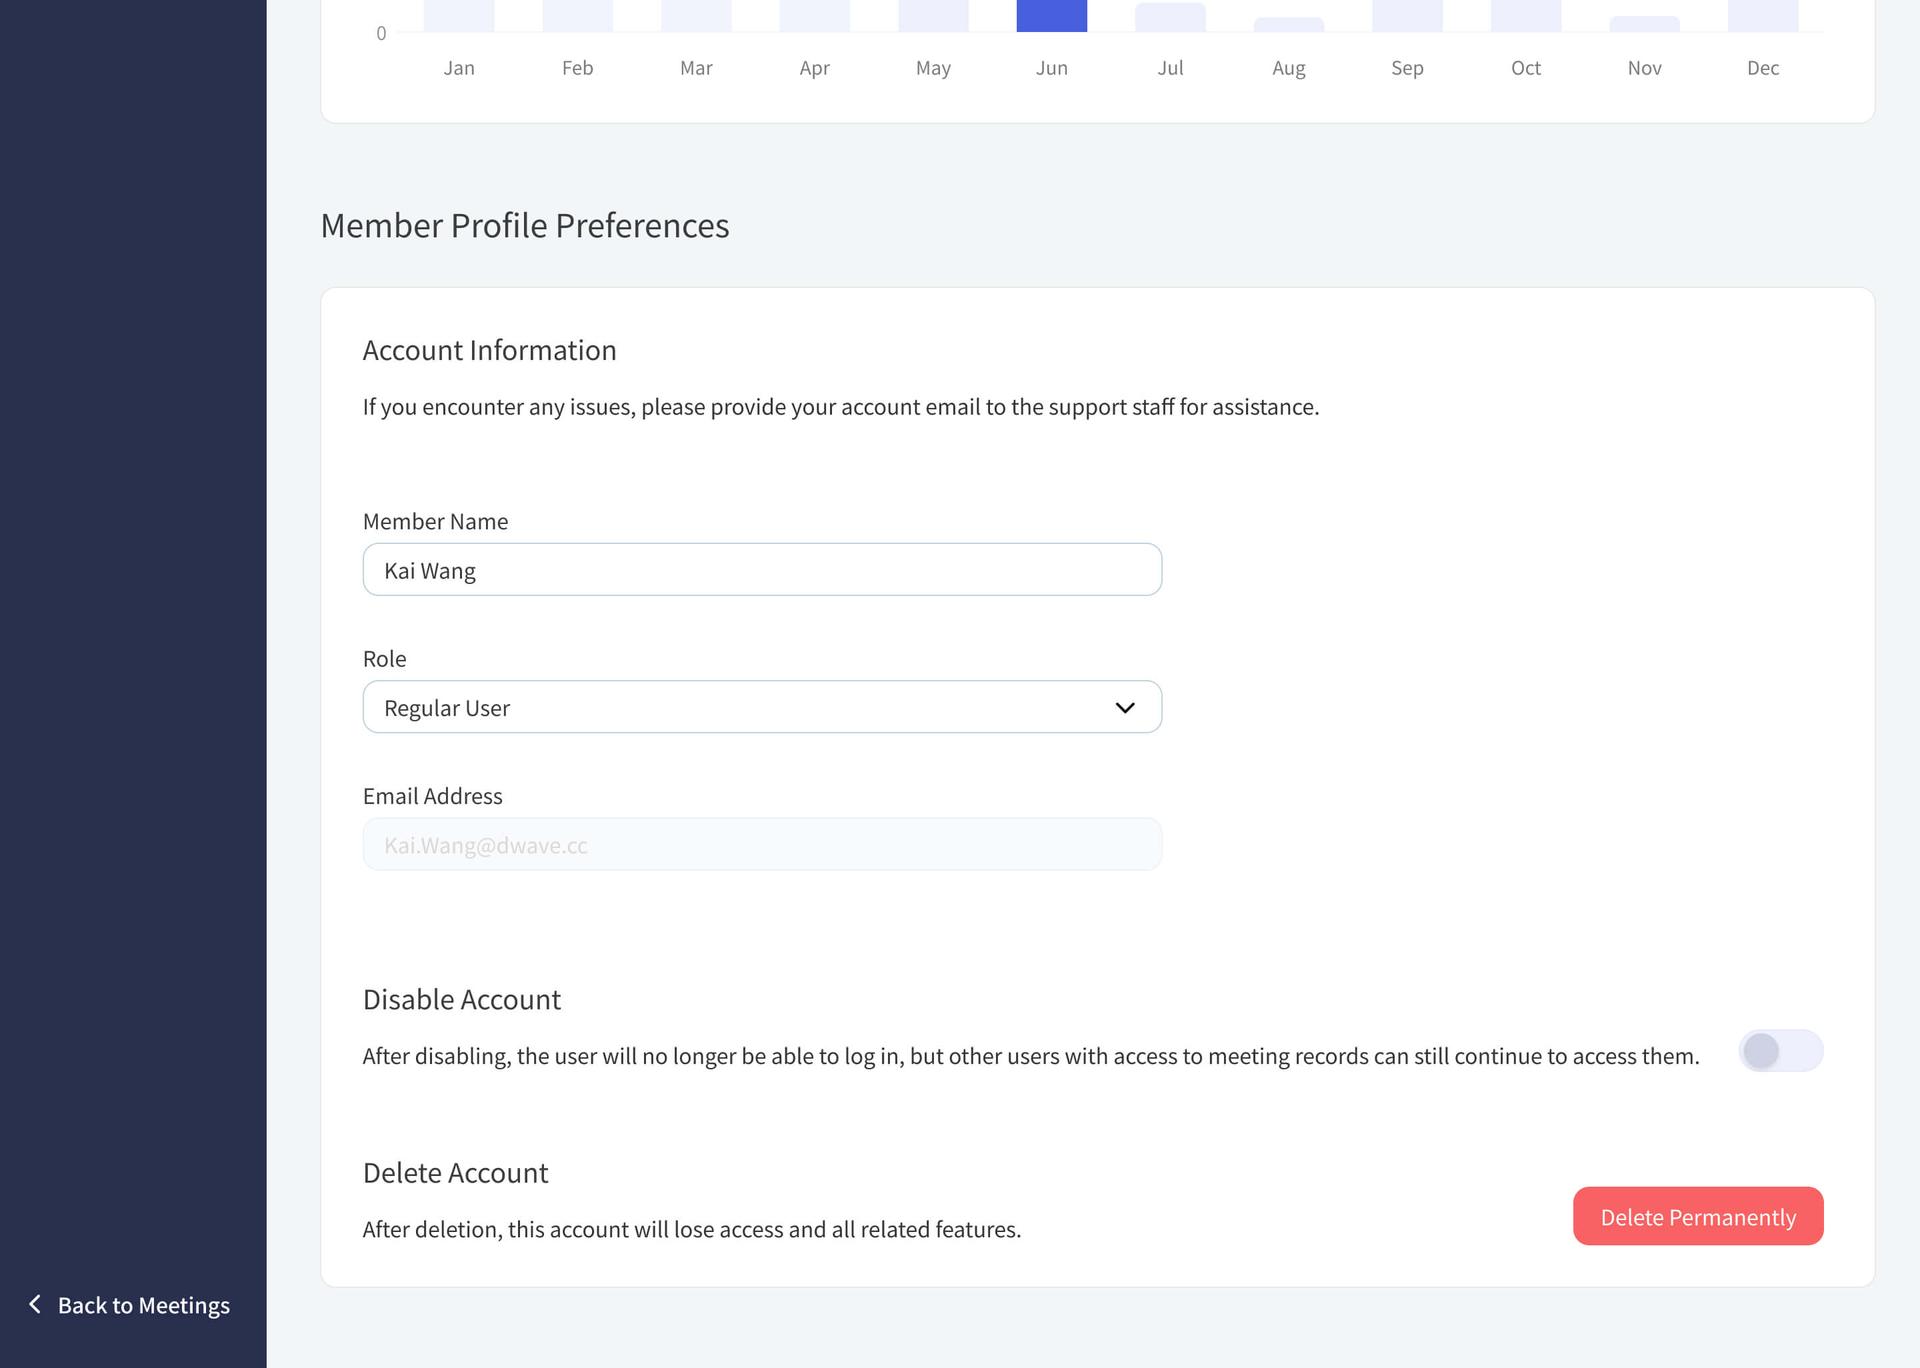1920x1368 pixels.
Task: Click the Apr month label
Action: [x=814, y=68]
